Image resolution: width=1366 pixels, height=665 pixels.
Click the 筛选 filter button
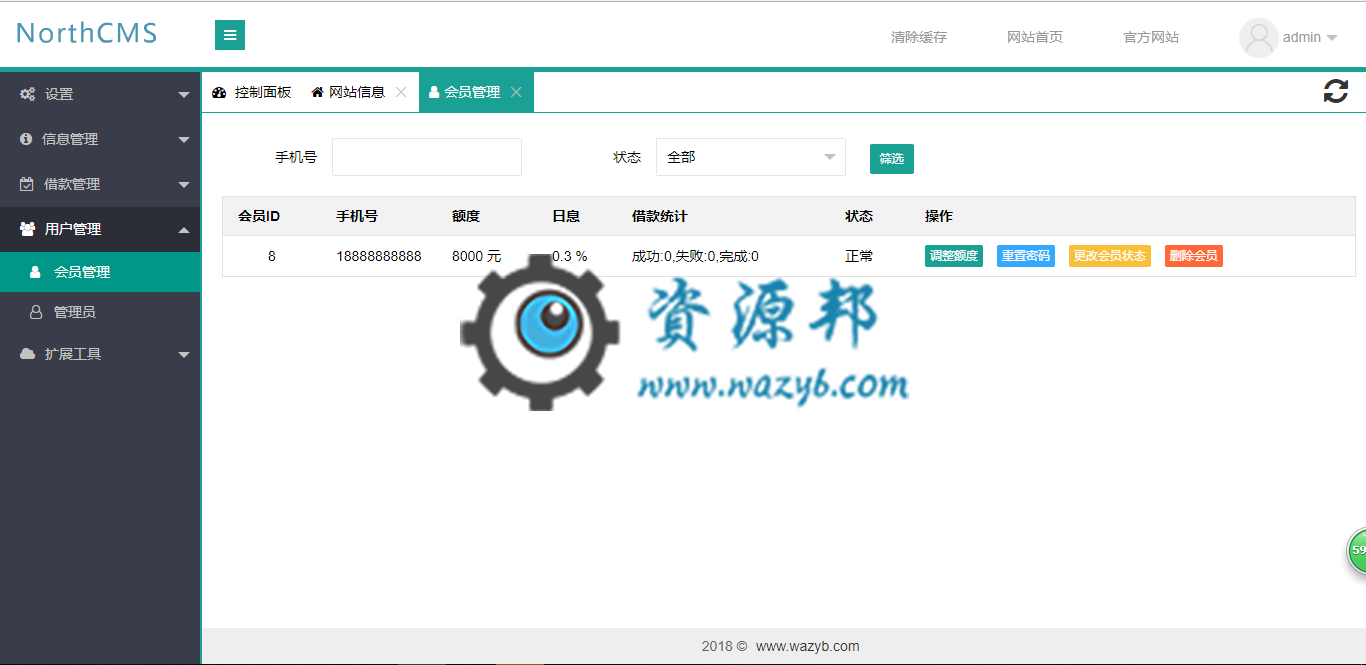pos(892,158)
